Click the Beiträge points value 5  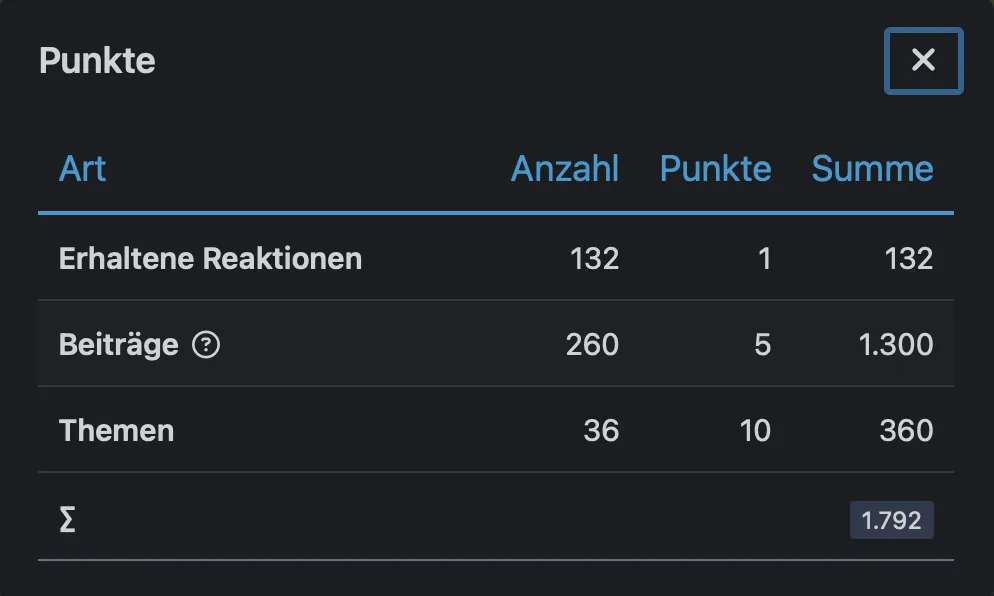click(x=763, y=345)
